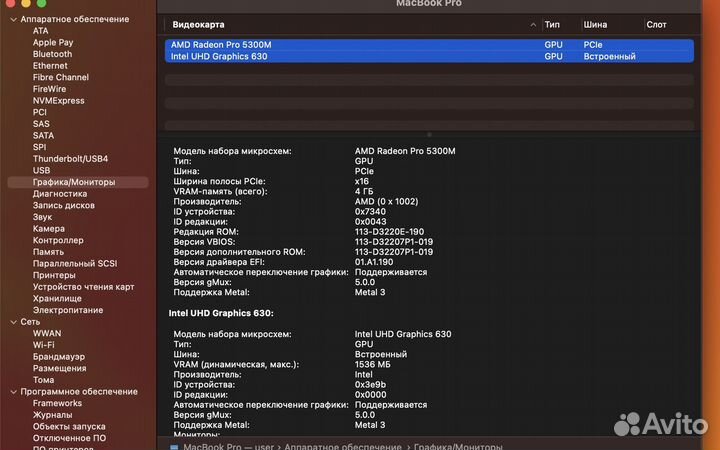Open NVMExpress entry
Image resolution: width=720 pixels, height=450 pixels.
click(x=58, y=101)
